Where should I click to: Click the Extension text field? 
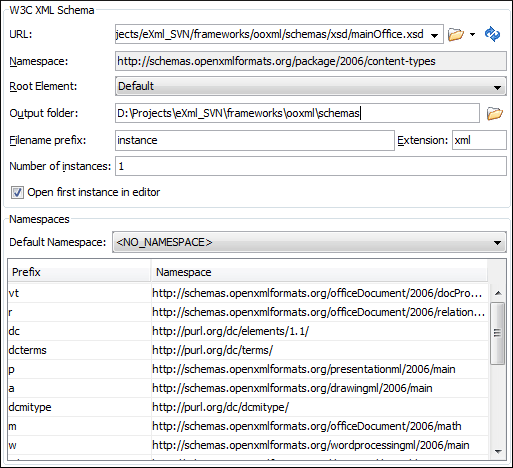[479, 140]
